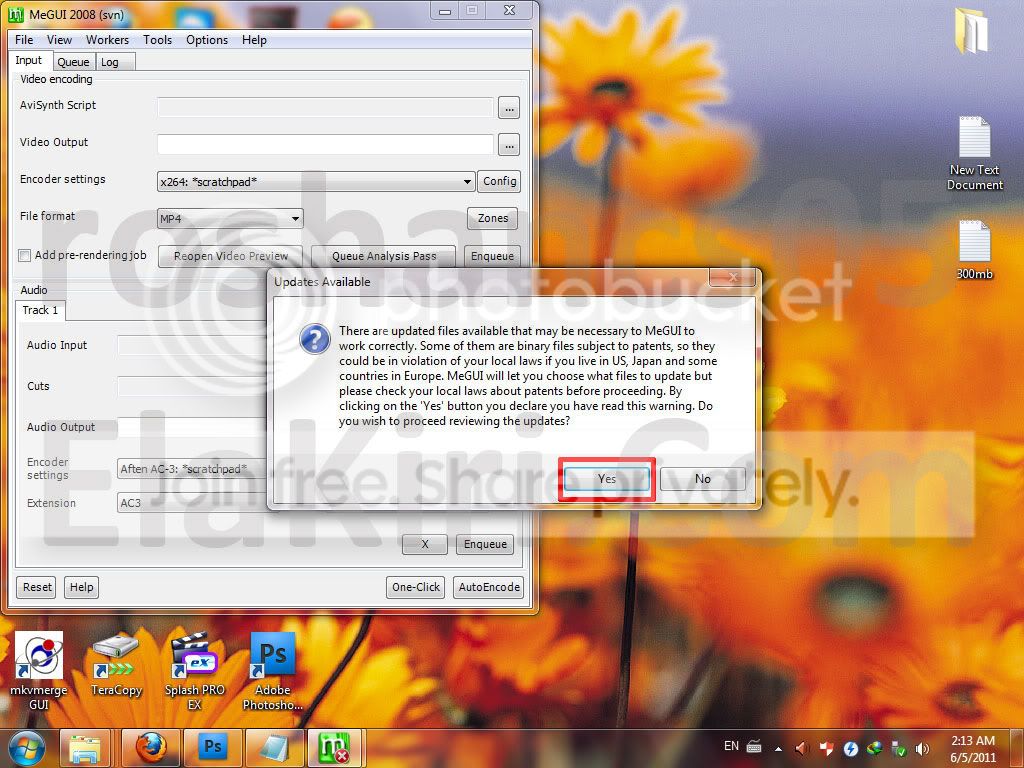Screen dimensions: 1024x768
Task: Open the Help menu
Action: pyautogui.click(x=254, y=40)
